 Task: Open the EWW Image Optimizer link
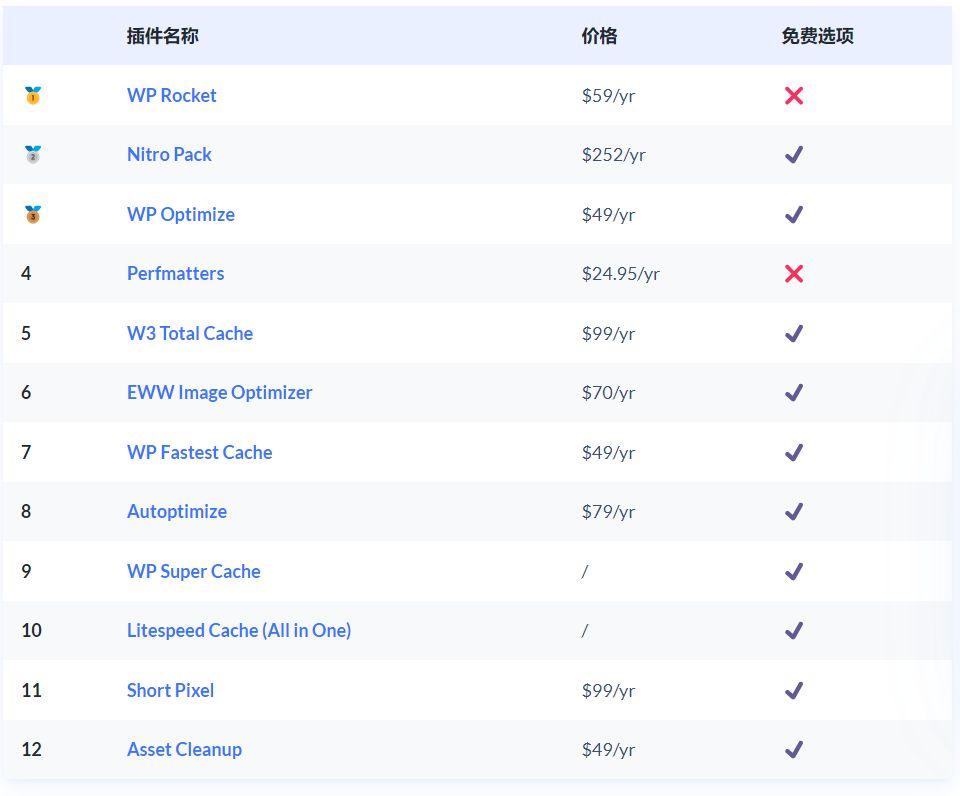click(x=219, y=392)
